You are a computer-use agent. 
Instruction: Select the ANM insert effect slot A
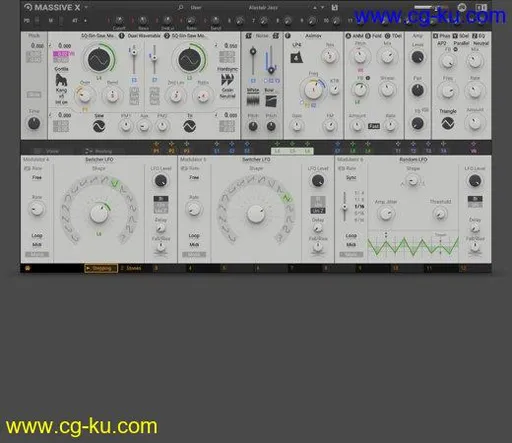[354, 35]
